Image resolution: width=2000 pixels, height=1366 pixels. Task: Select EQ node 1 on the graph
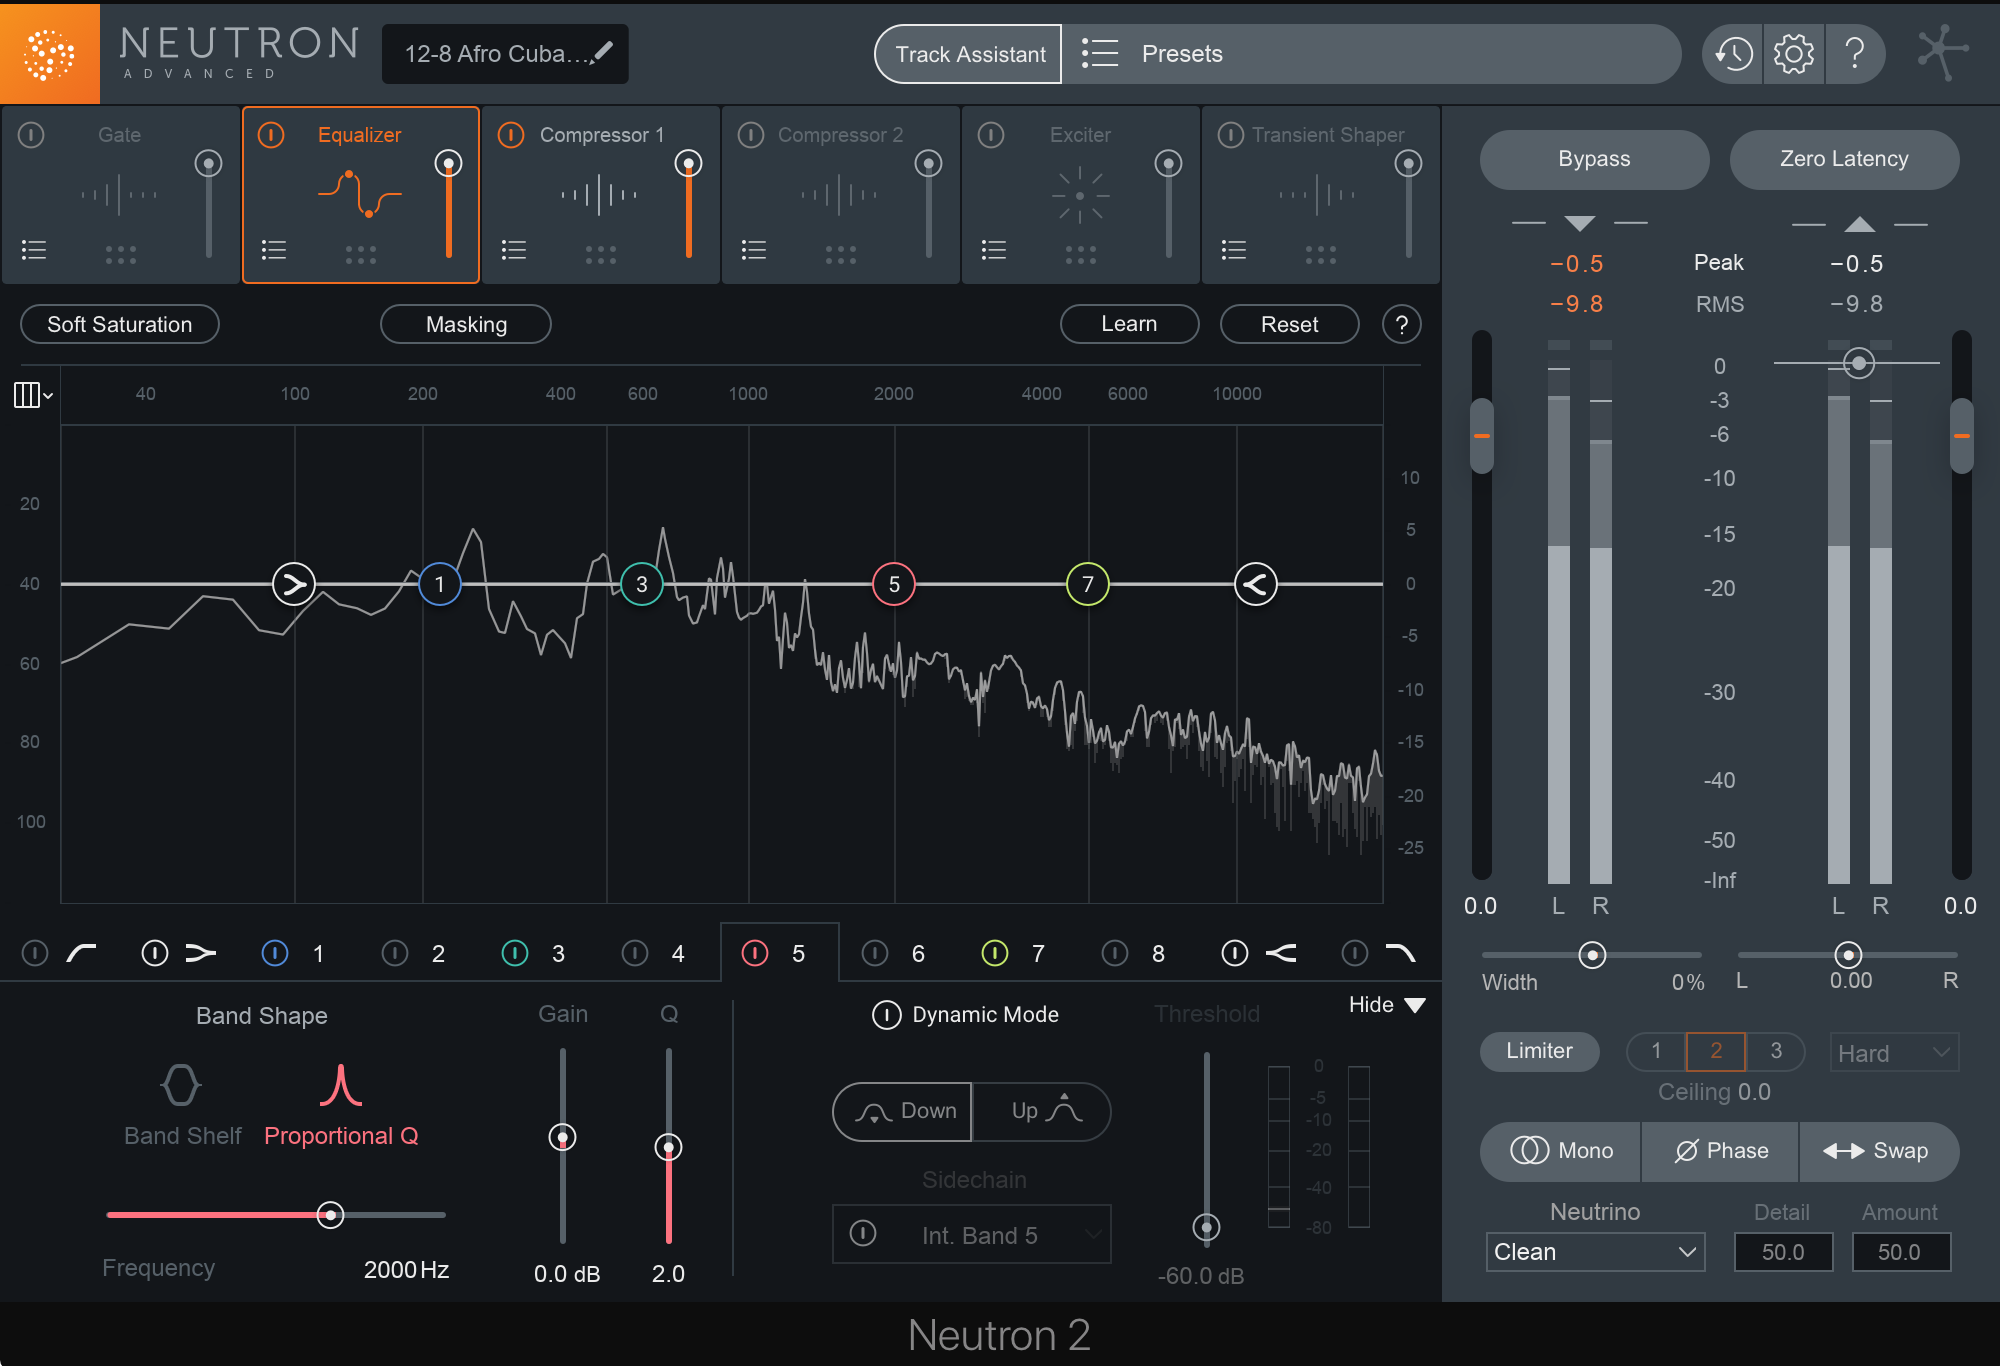click(x=439, y=584)
